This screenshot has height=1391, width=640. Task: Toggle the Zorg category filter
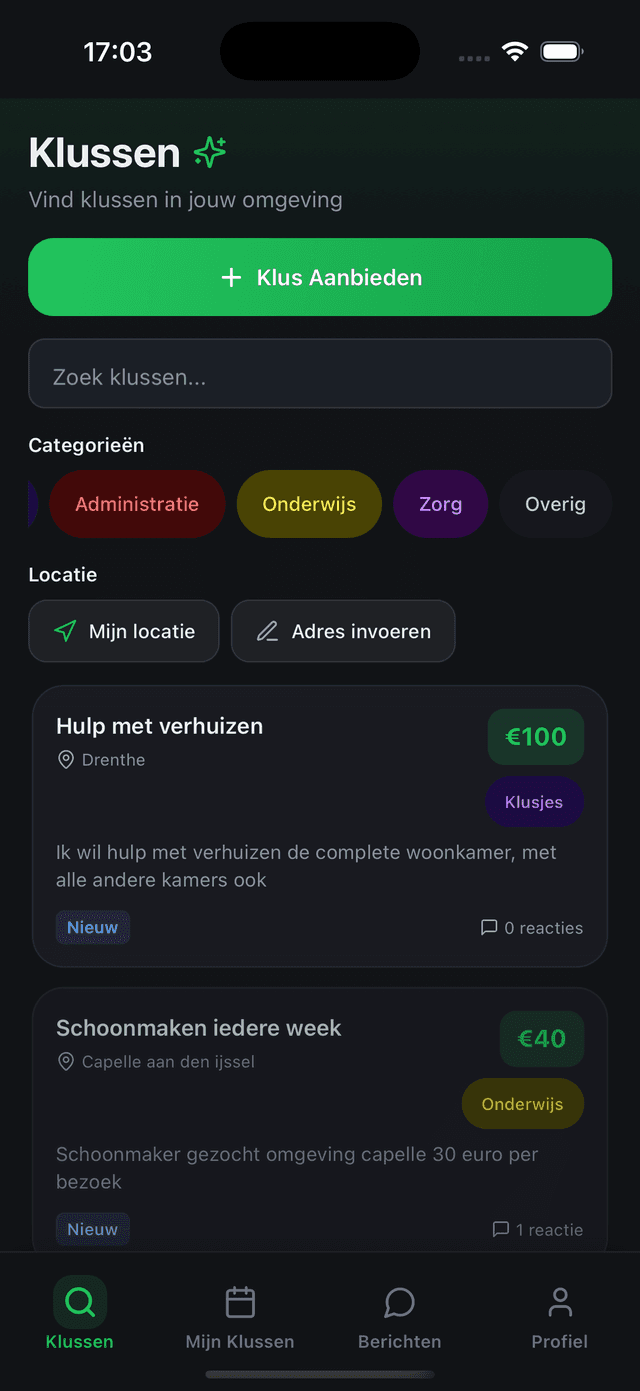click(440, 504)
